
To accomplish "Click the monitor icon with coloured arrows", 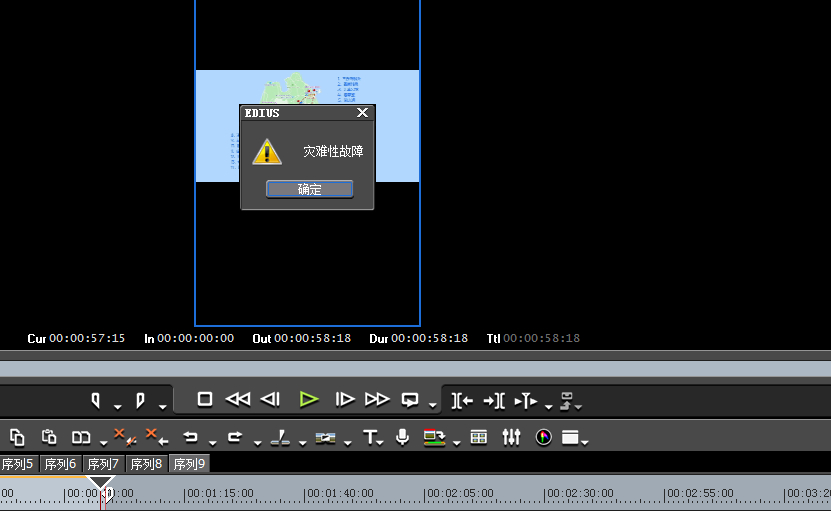I will pyautogui.click(x=434, y=437).
